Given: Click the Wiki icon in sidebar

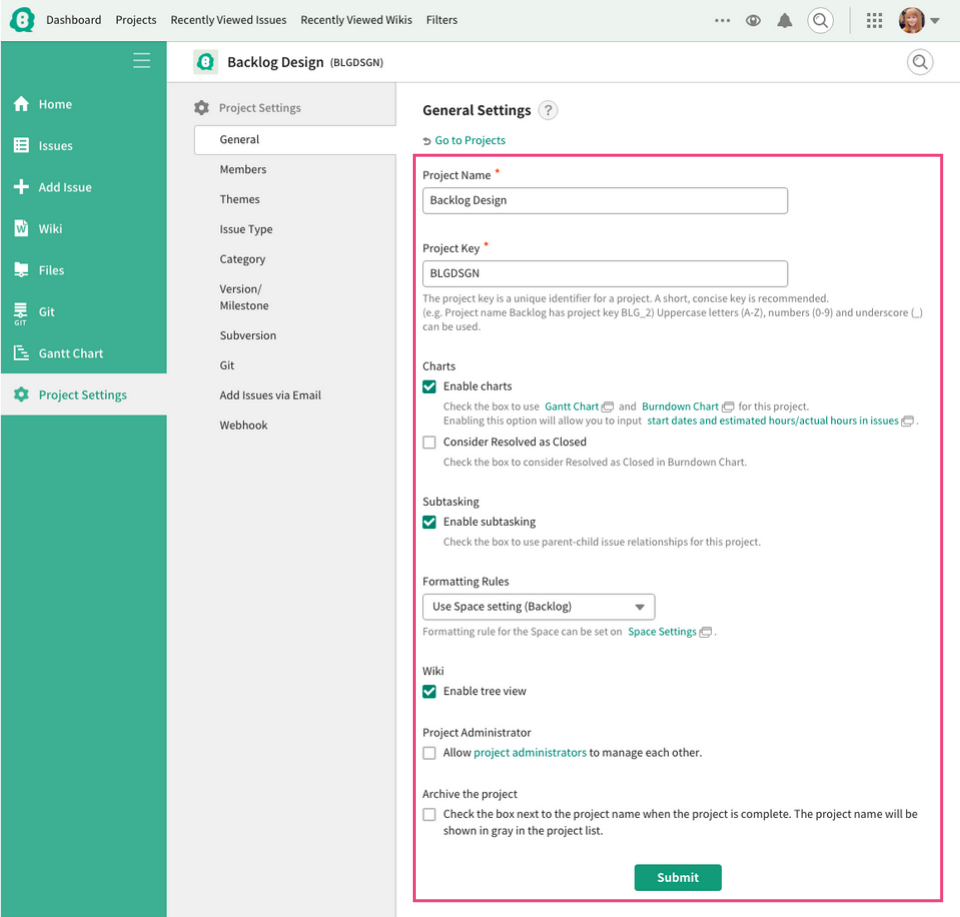Looking at the screenshot, I should (21, 228).
